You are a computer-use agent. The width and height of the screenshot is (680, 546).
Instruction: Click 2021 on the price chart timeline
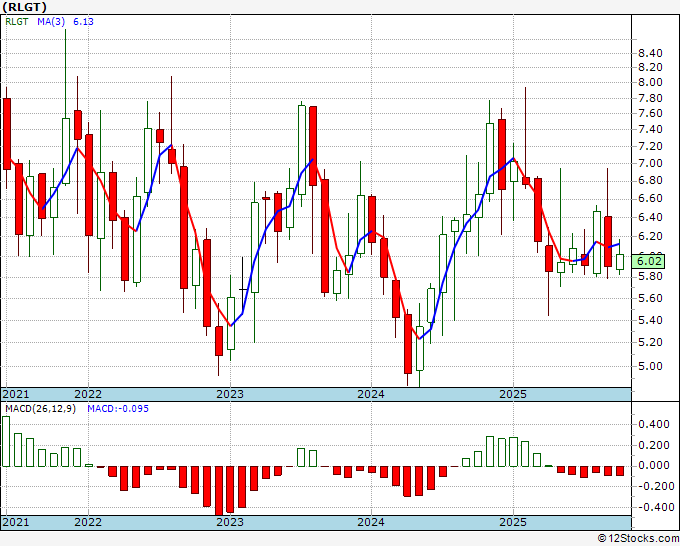point(16,394)
